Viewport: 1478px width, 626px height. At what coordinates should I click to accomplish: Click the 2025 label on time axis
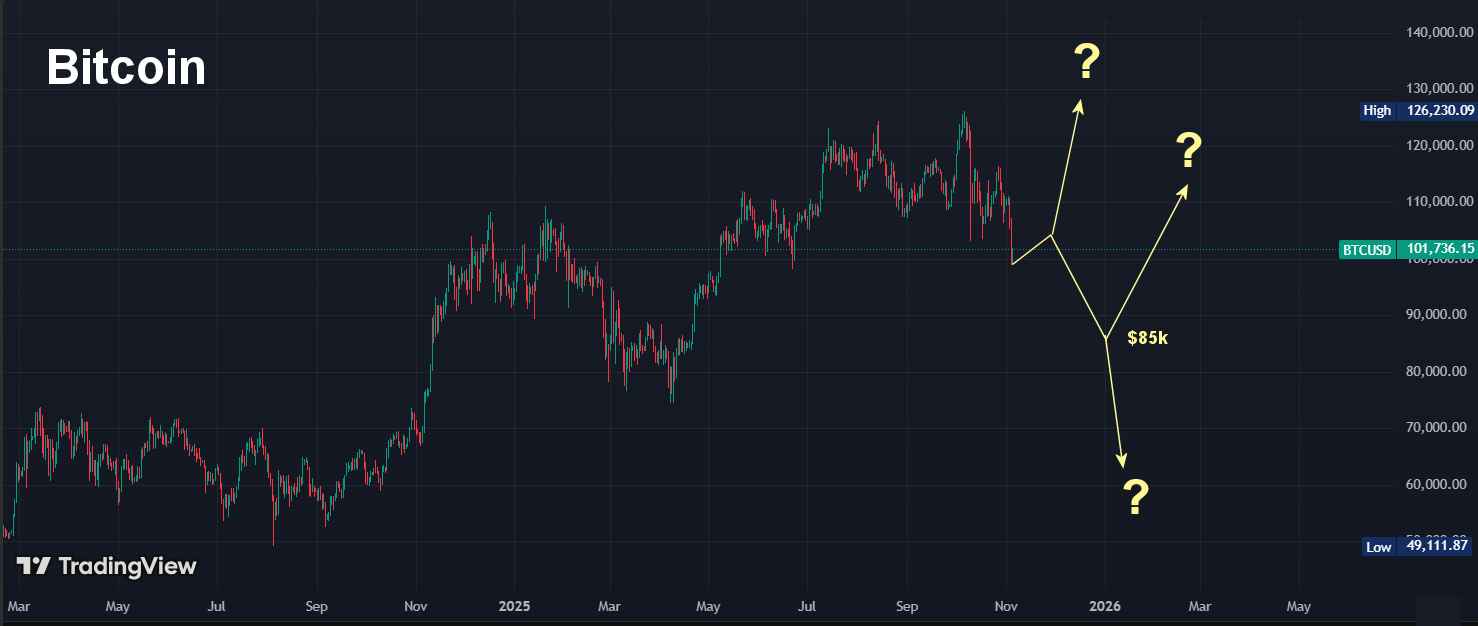(x=513, y=606)
